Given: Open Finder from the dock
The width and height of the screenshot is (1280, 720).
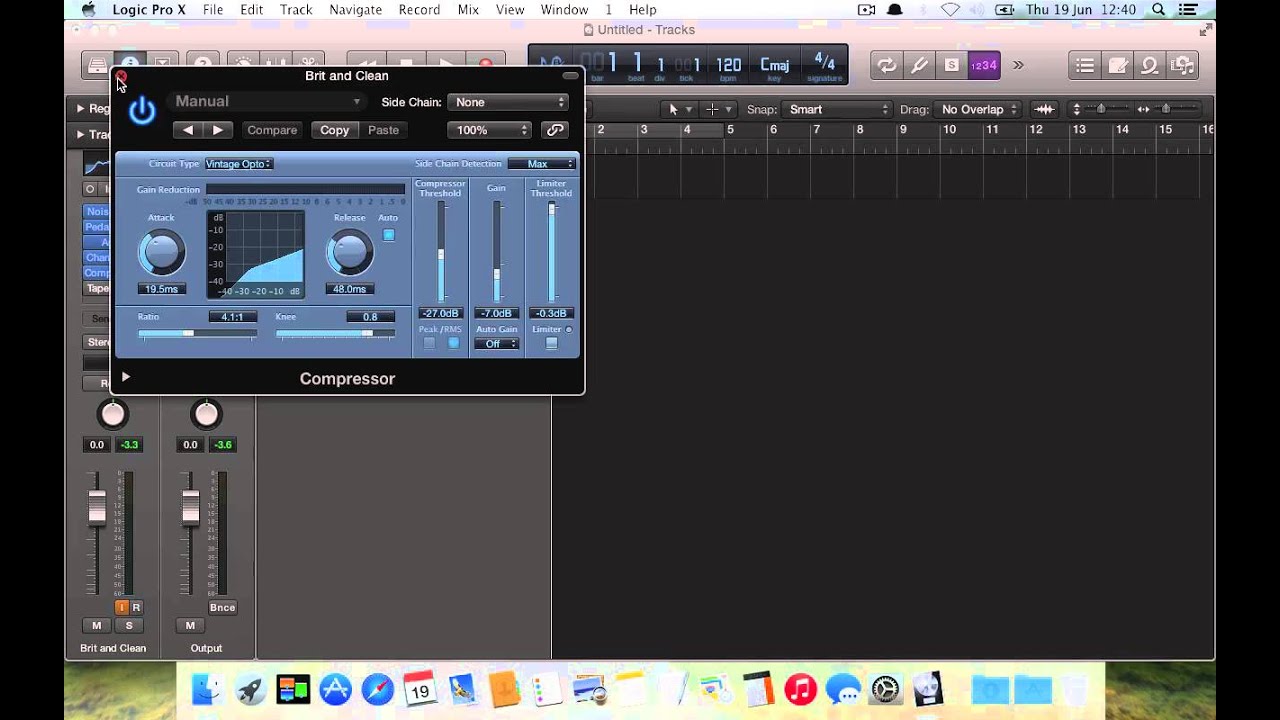Looking at the screenshot, I should click(x=207, y=688).
